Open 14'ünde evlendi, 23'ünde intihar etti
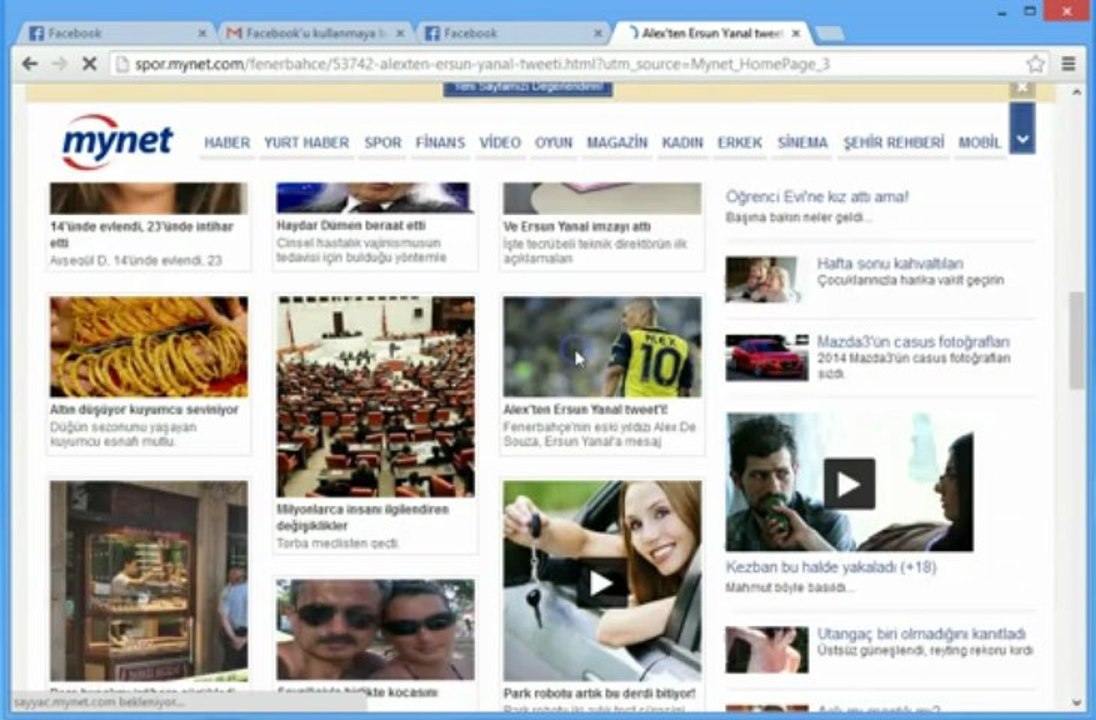1096x720 pixels. click(x=142, y=234)
